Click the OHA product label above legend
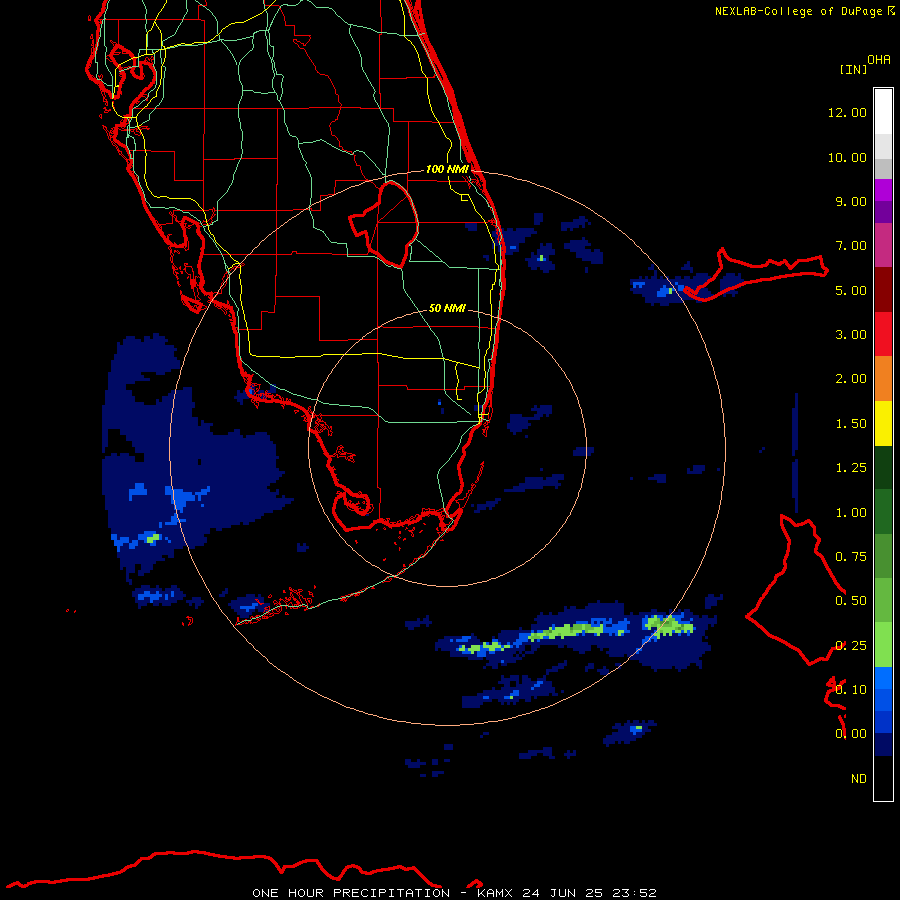Screen dimensions: 900x900 [879, 60]
